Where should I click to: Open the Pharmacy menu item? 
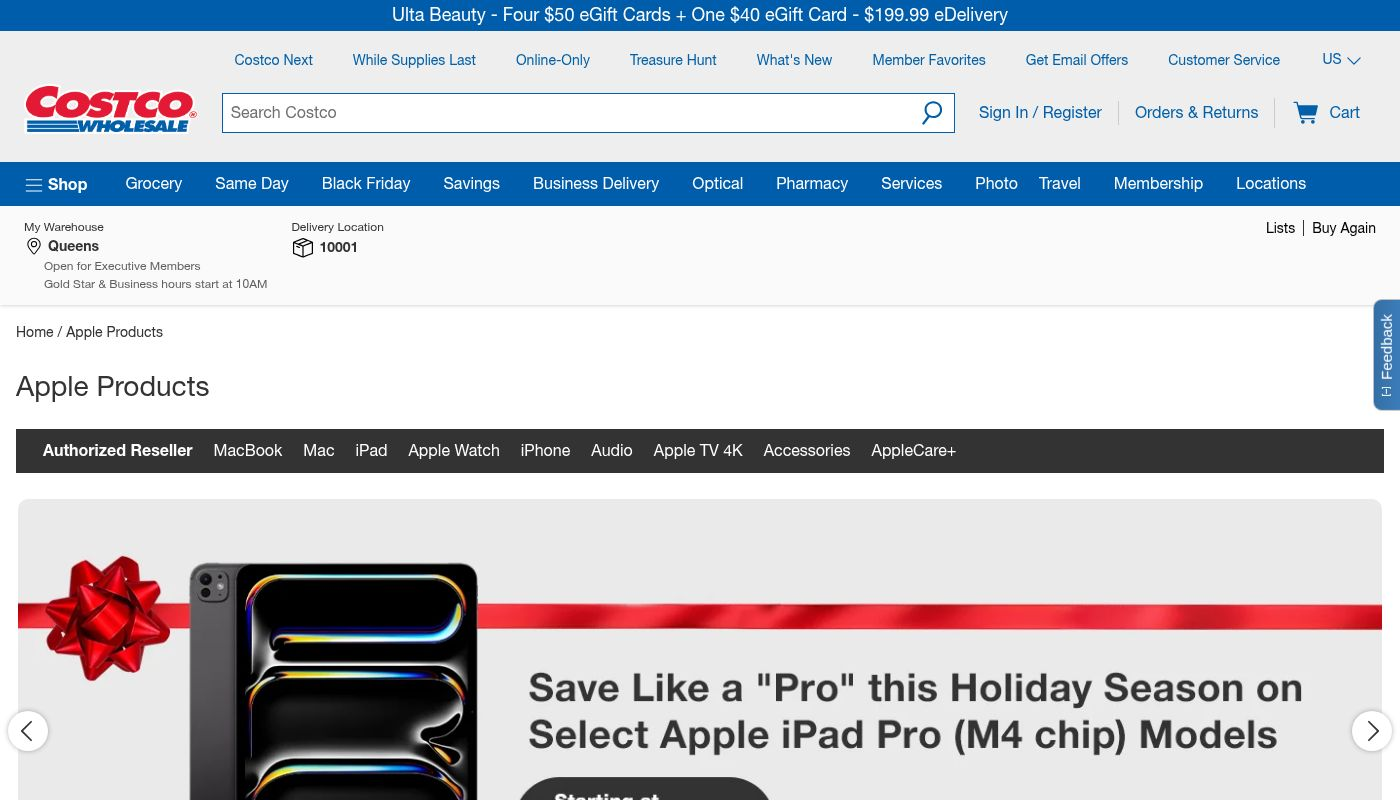pos(811,184)
